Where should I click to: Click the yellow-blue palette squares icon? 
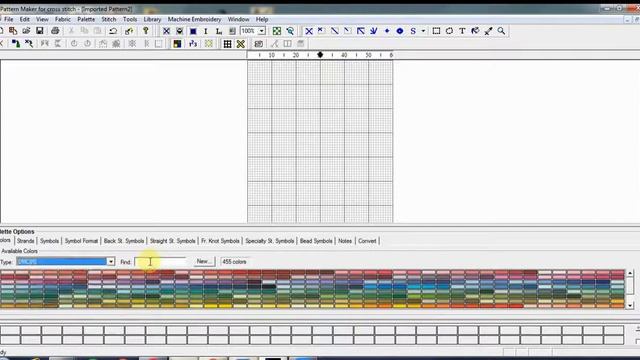(x=177, y=44)
